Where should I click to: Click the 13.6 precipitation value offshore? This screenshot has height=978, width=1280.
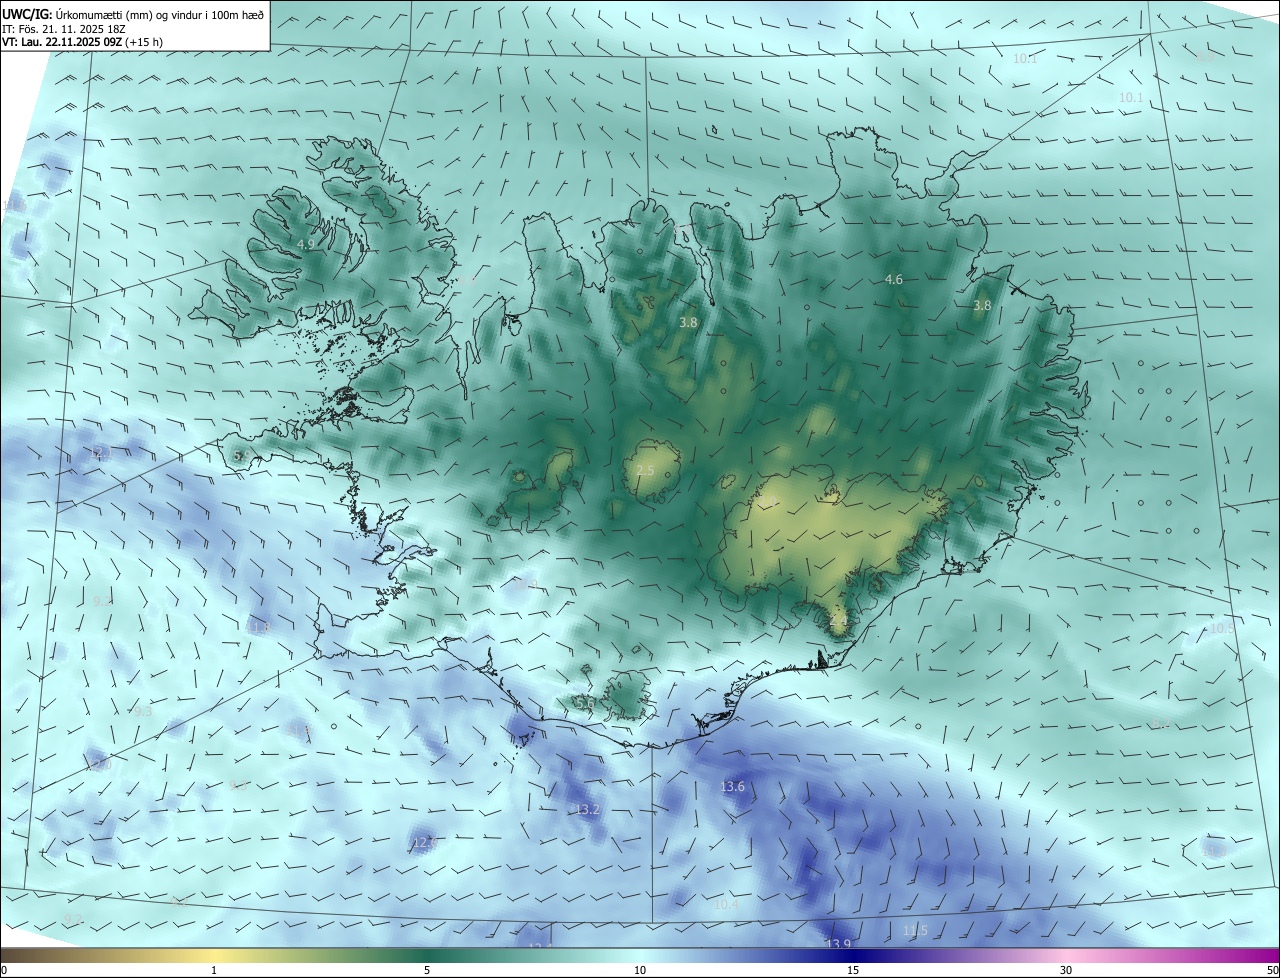point(733,787)
